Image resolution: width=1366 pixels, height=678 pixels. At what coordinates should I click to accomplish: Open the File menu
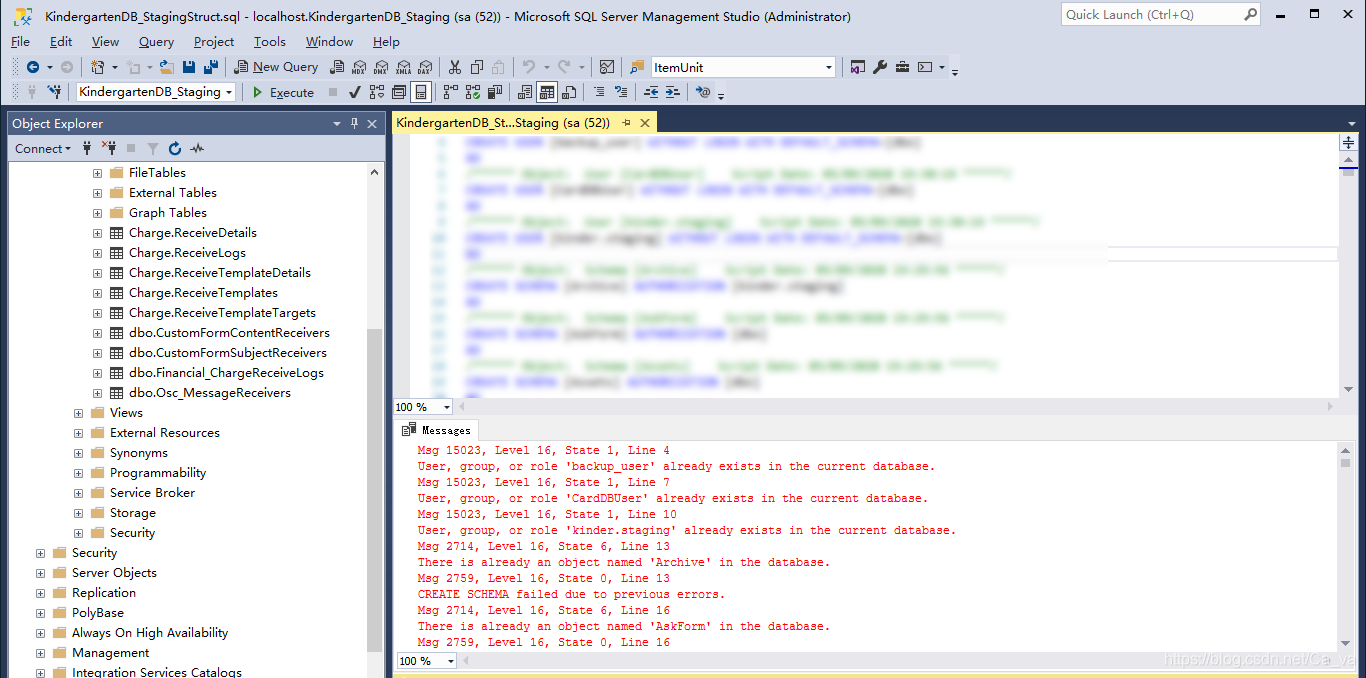coord(20,41)
